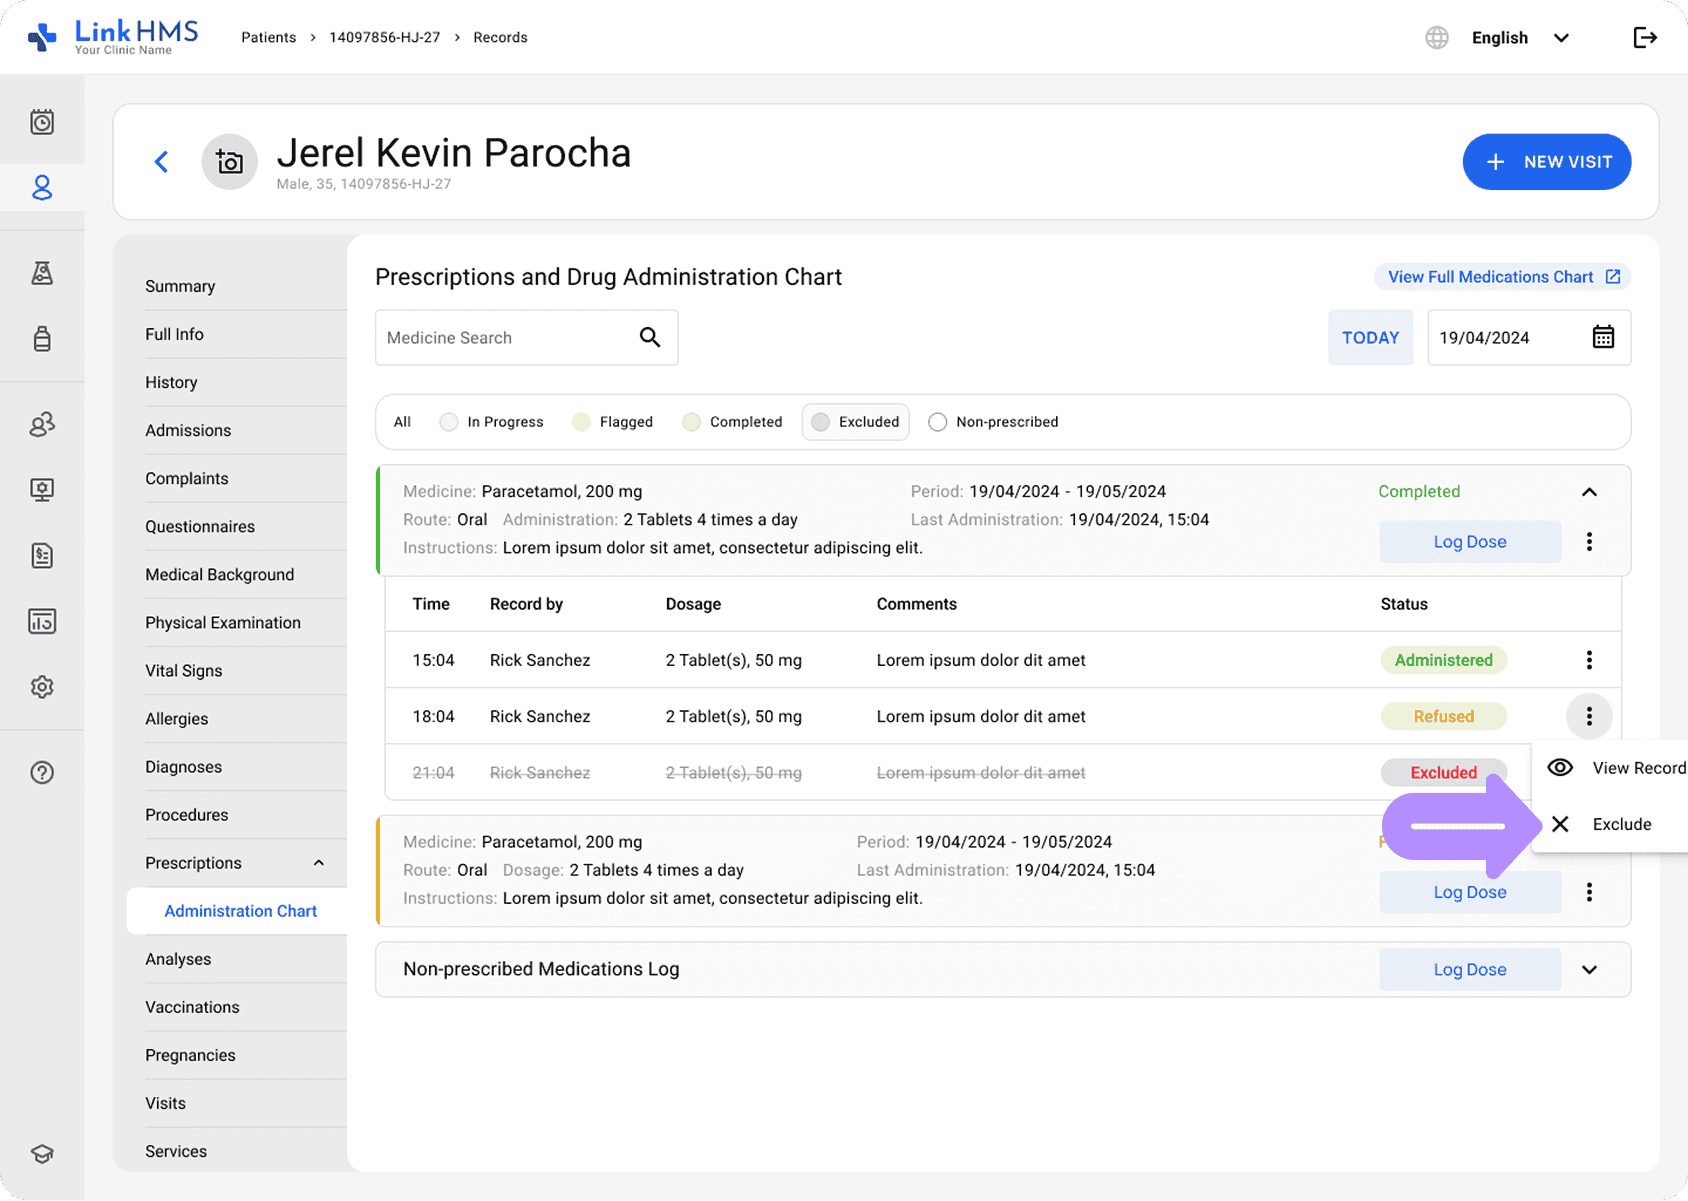The width and height of the screenshot is (1688, 1201).
Task: Click the New Visit button
Action: pos(1546,162)
